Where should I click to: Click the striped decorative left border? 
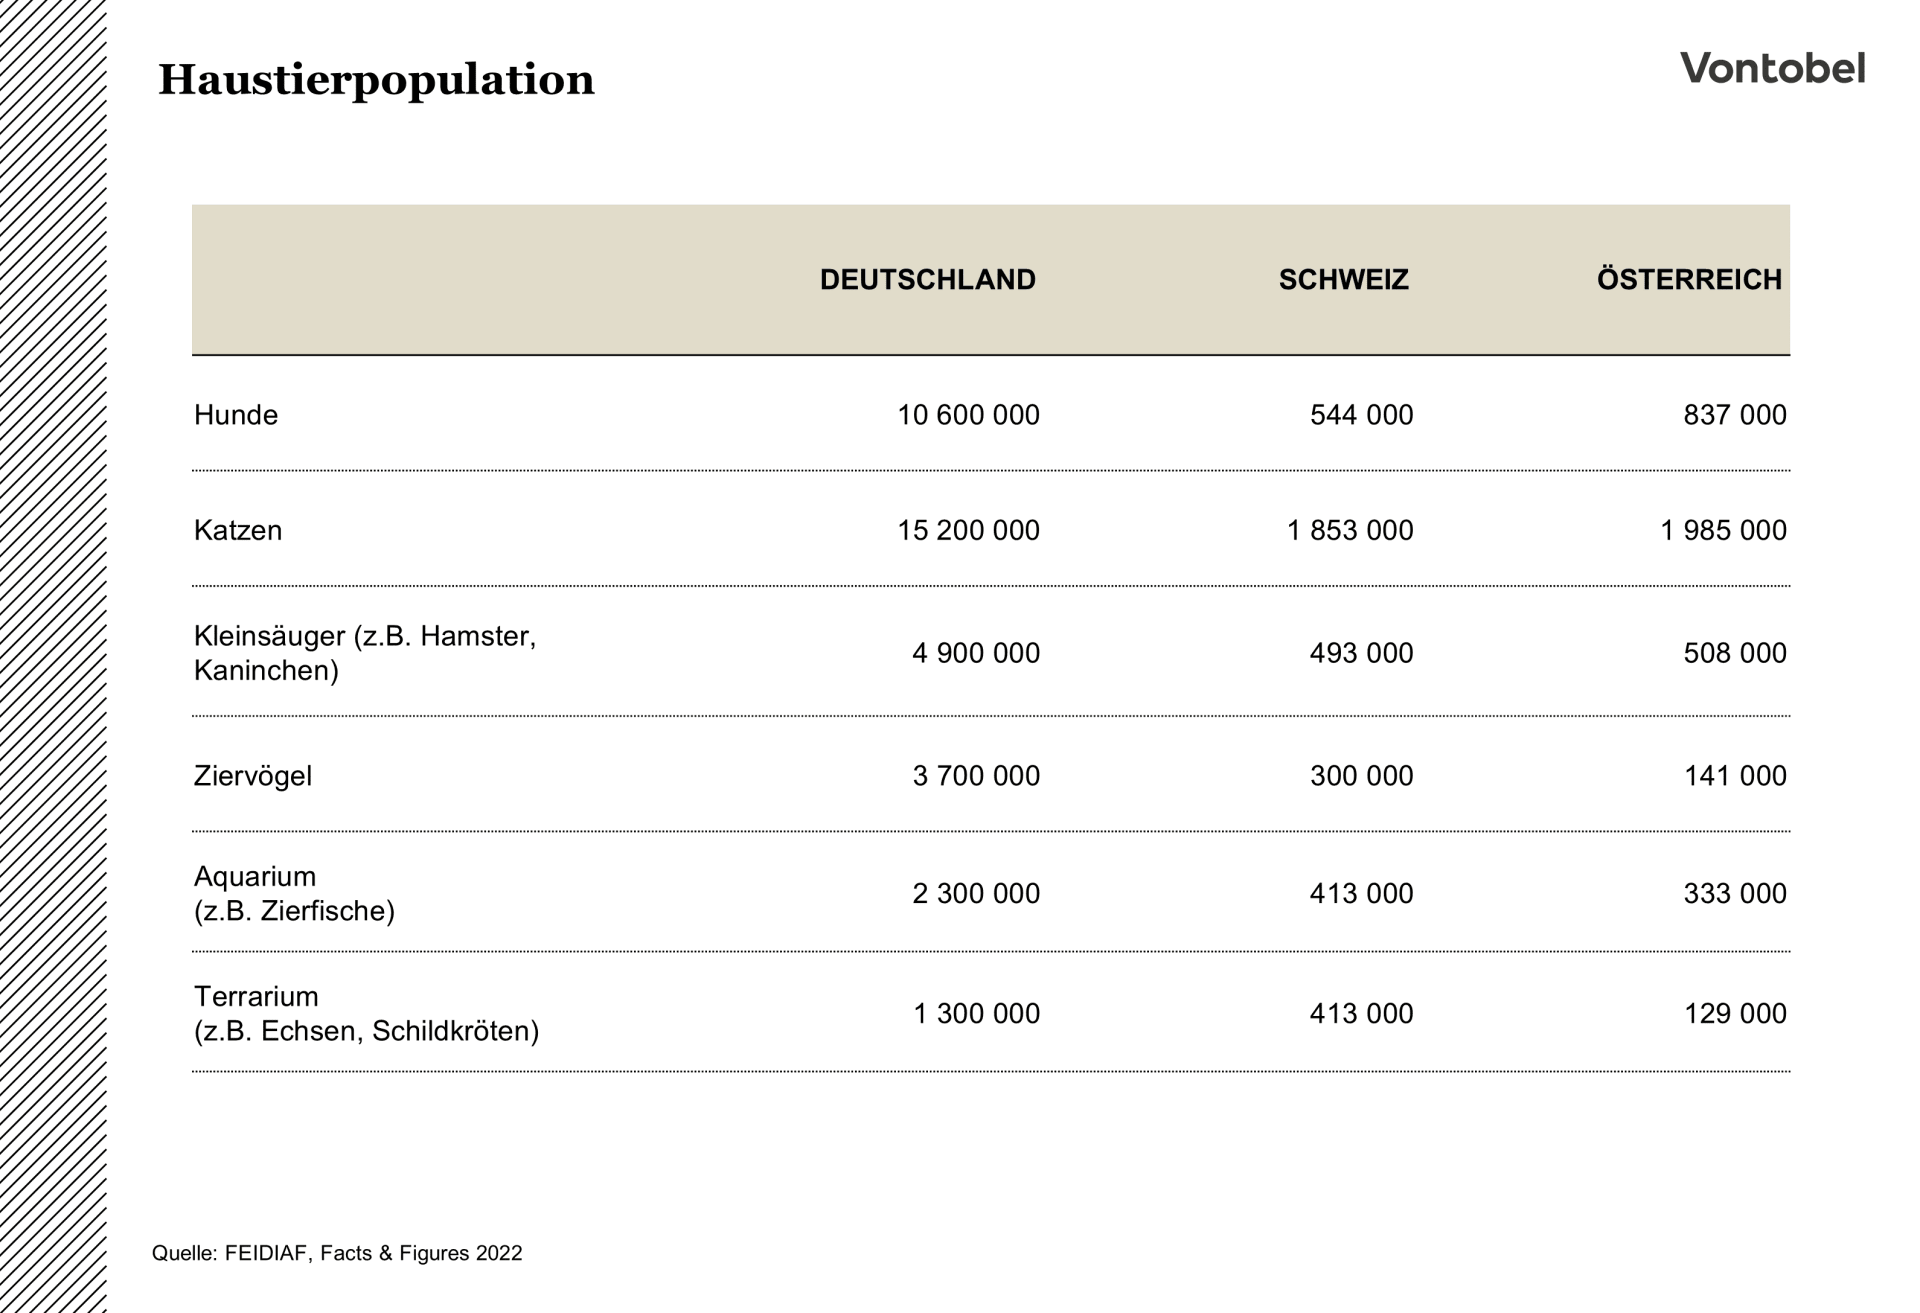point(53,656)
